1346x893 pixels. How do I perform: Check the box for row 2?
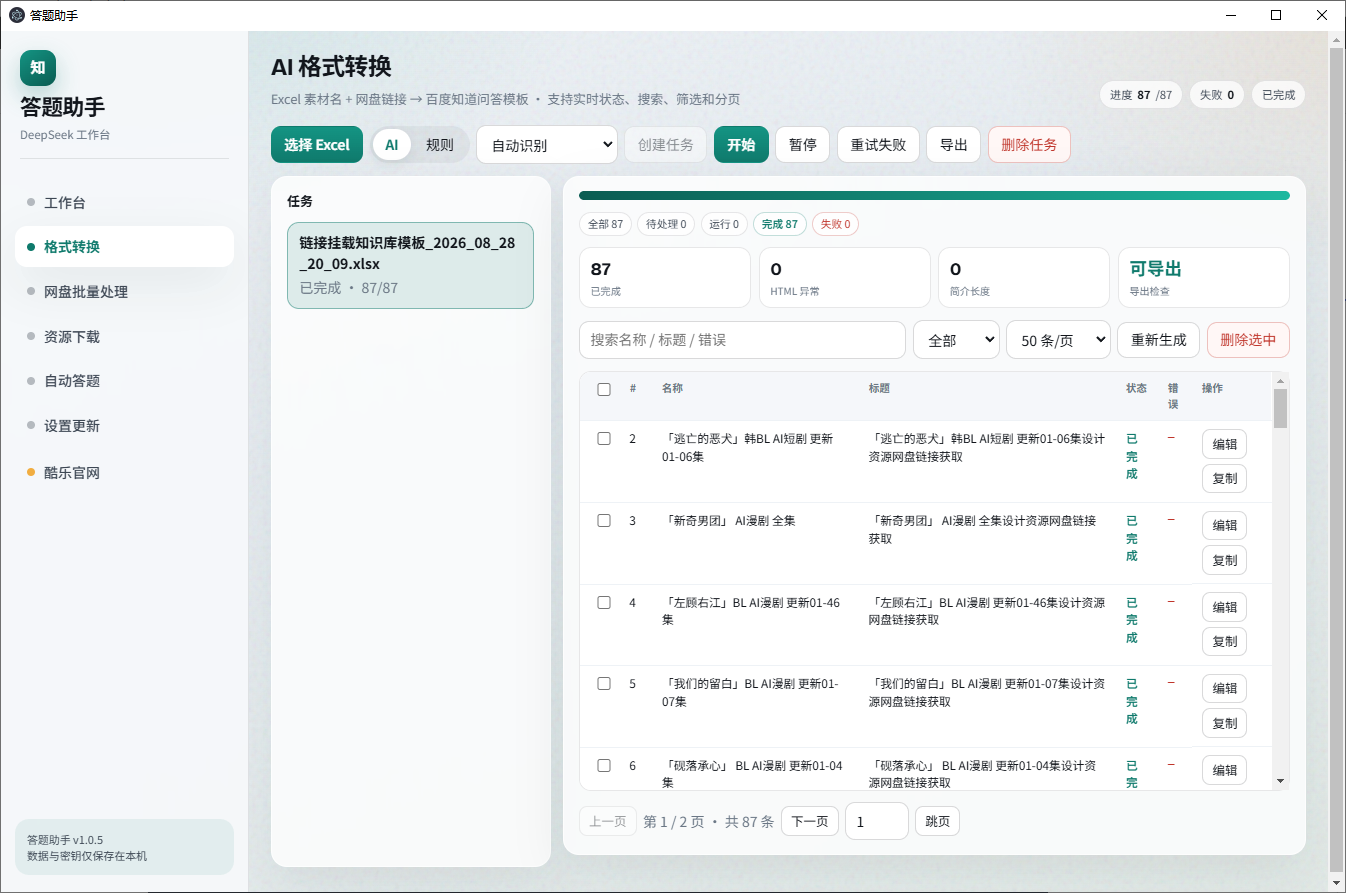(604, 438)
